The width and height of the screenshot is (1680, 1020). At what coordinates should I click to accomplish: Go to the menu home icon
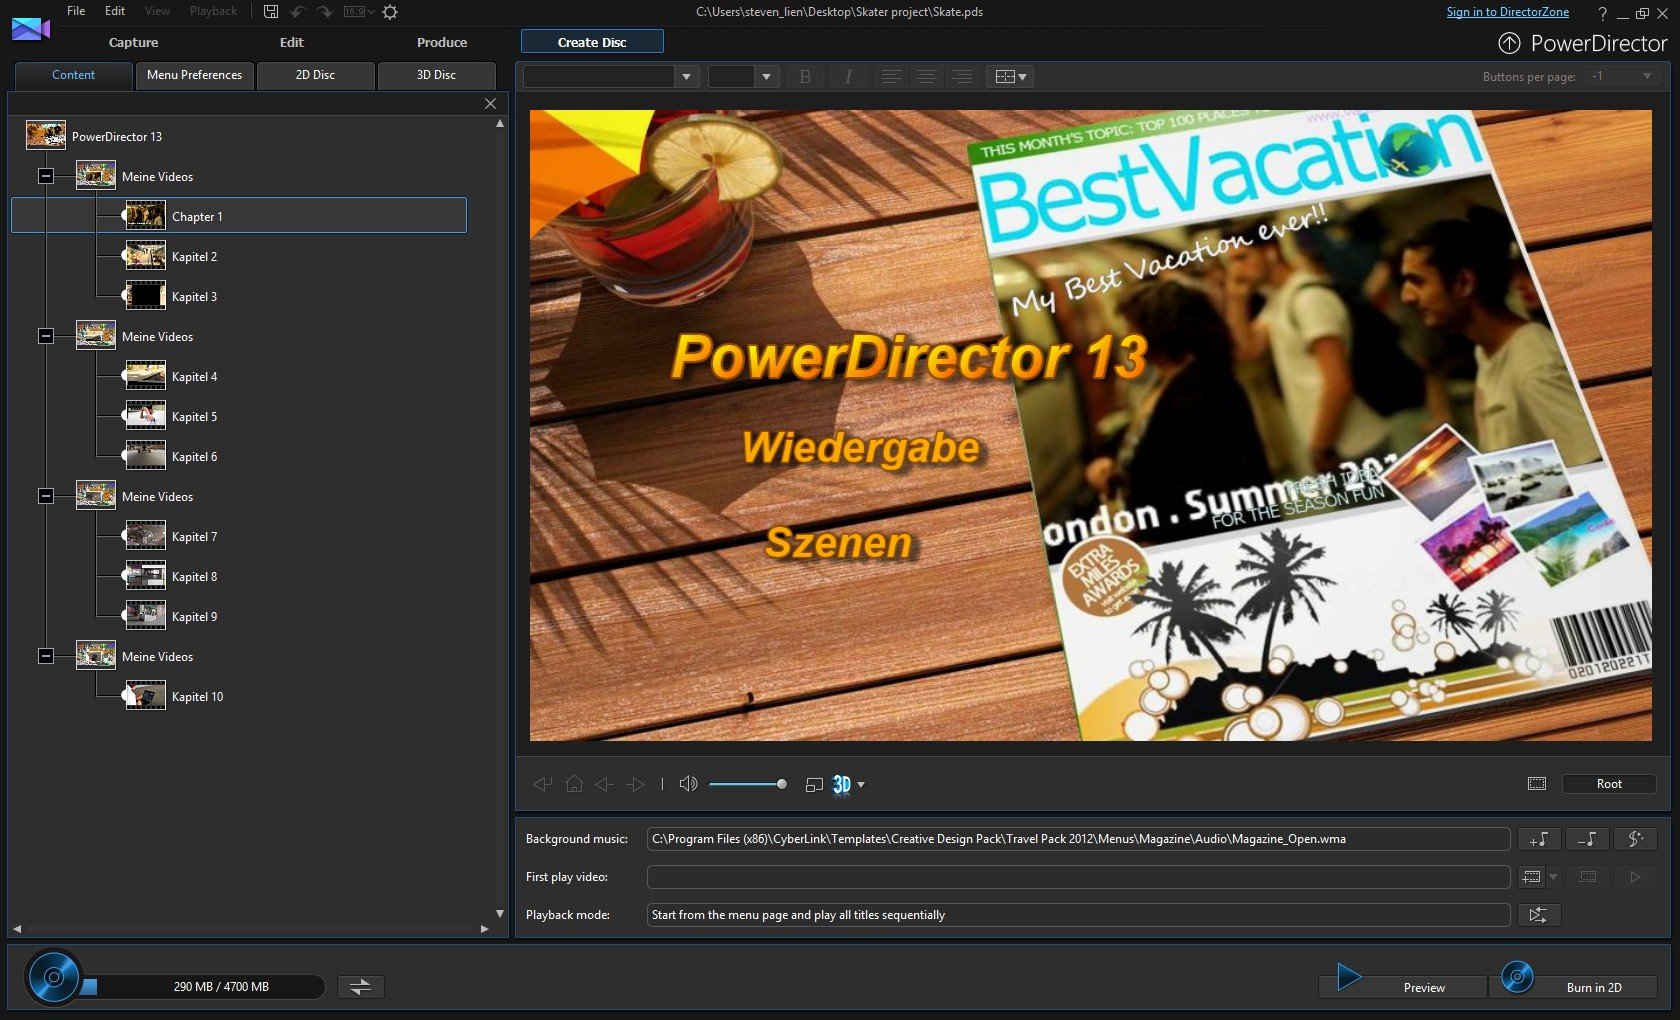(x=574, y=784)
